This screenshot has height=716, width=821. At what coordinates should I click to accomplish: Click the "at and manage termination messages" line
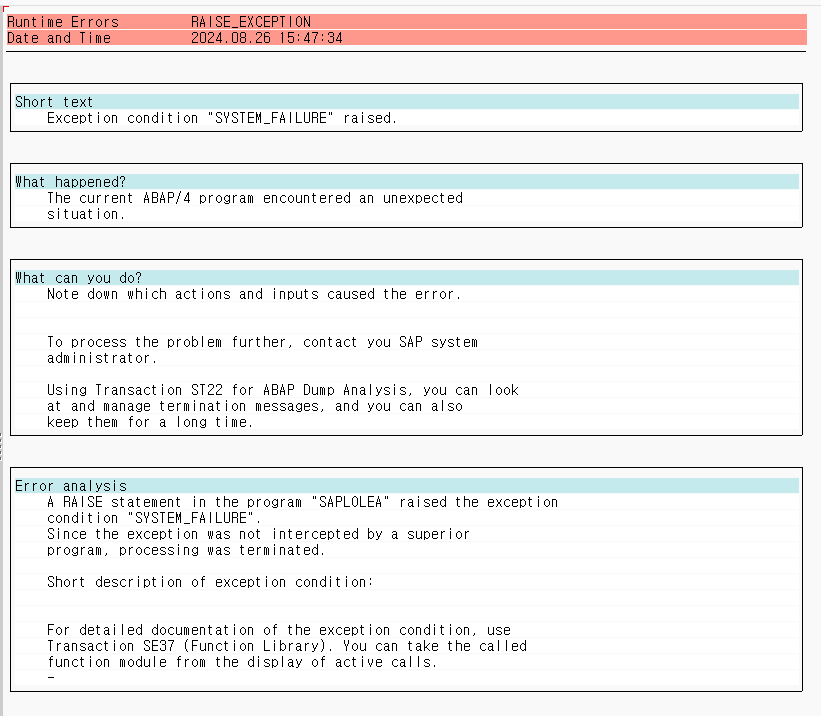point(255,406)
